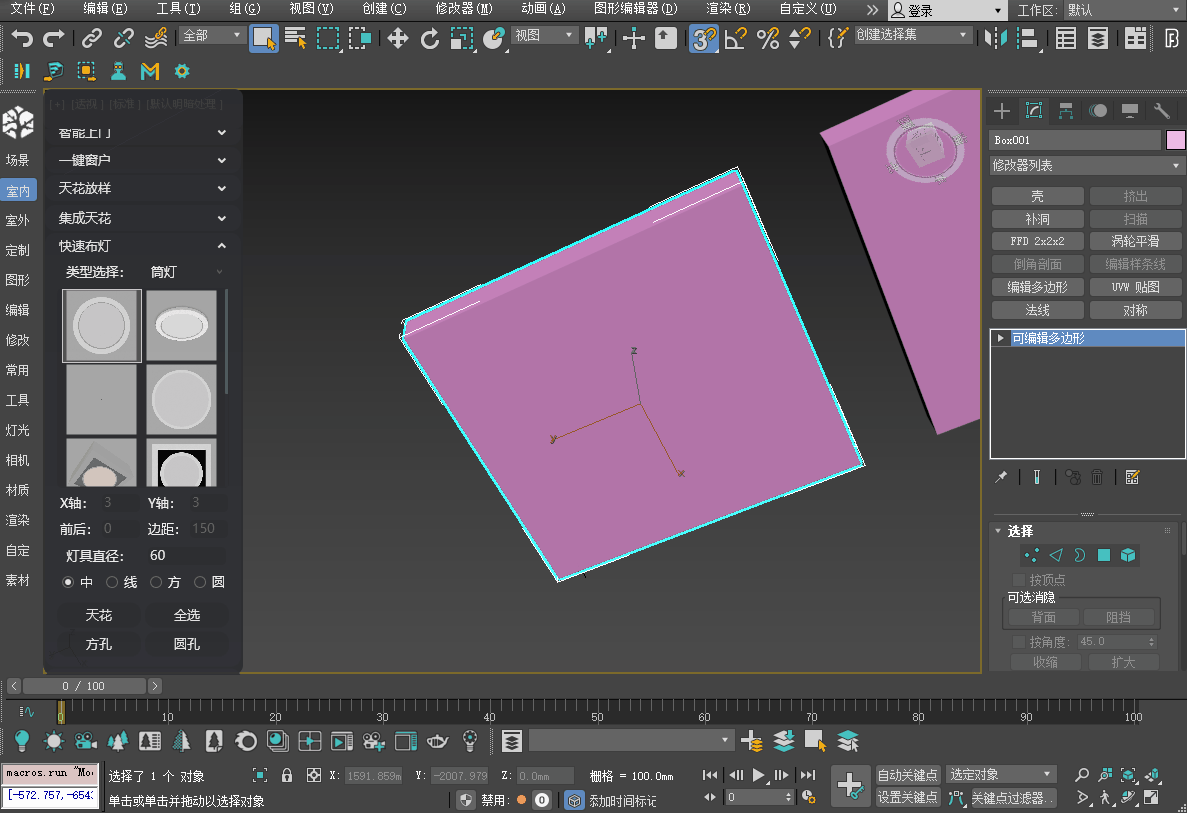Toggle 3D Snaps on the toolbar
Viewport: 1187px width, 813px height.
tap(703, 37)
